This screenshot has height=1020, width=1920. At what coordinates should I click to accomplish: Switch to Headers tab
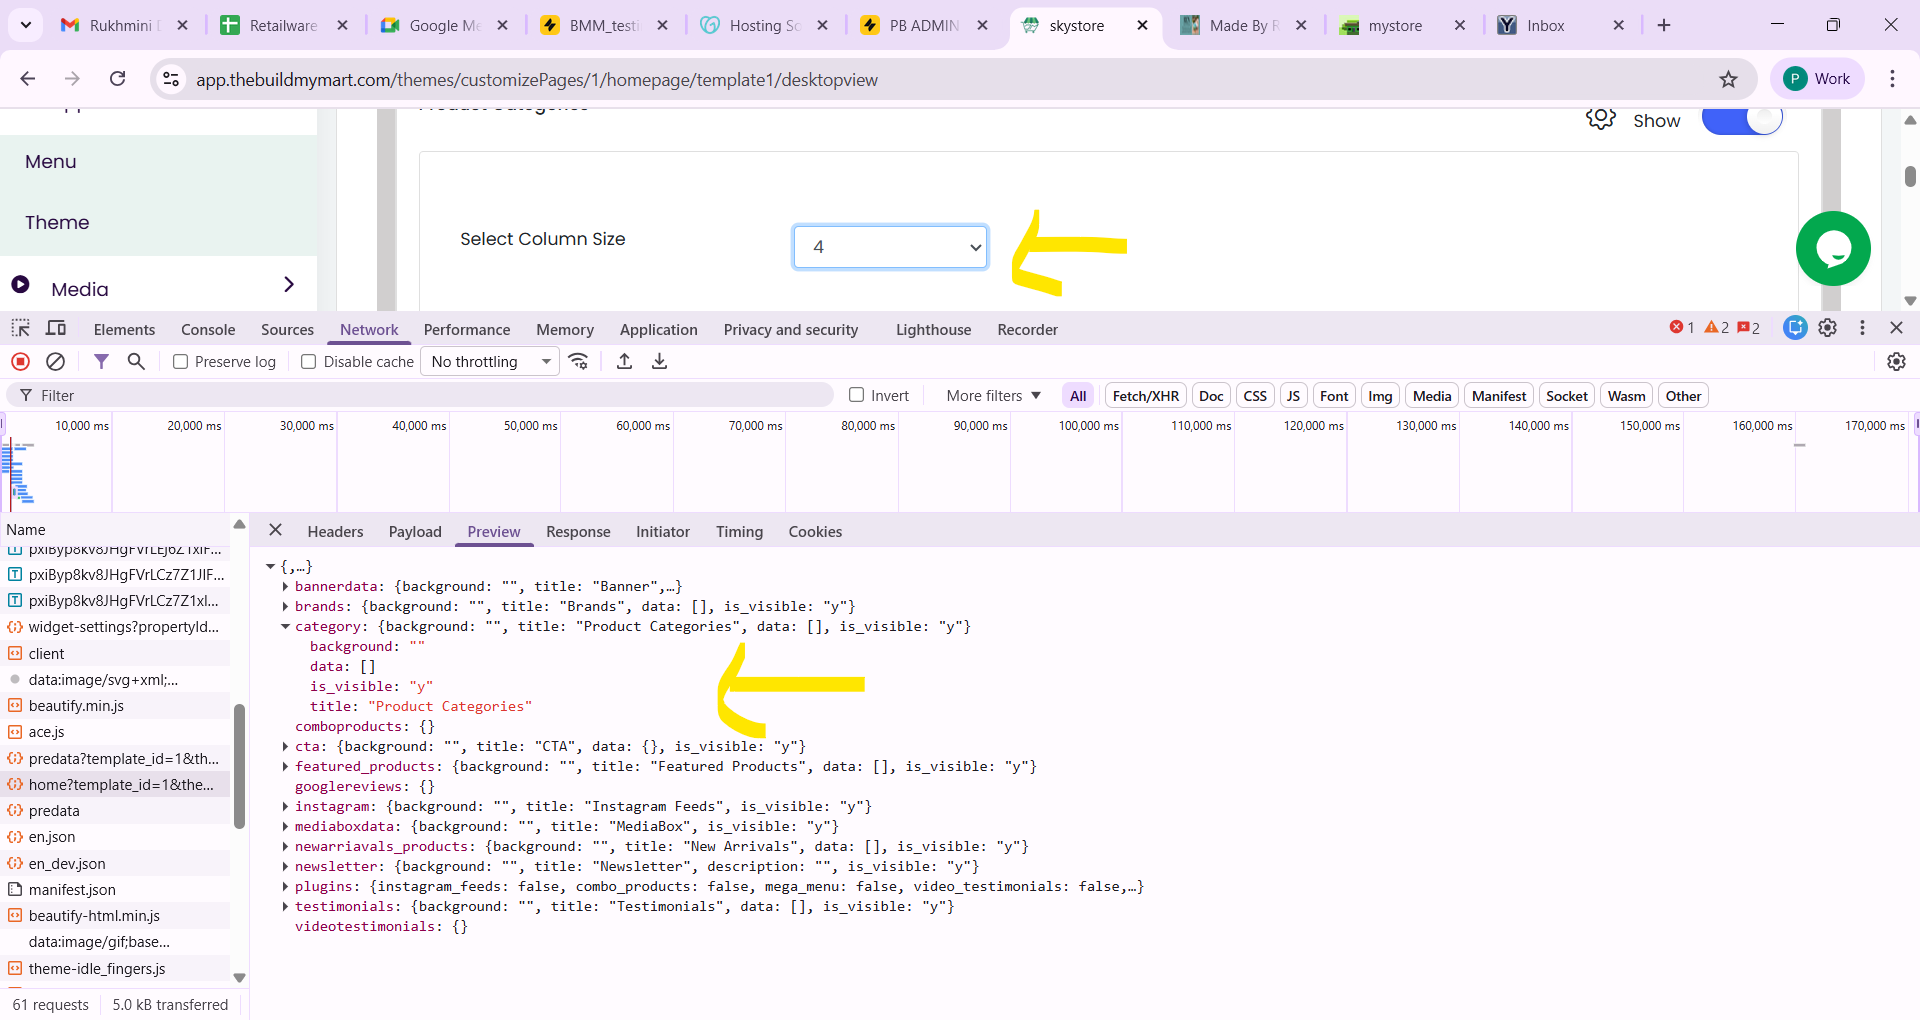point(335,532)
